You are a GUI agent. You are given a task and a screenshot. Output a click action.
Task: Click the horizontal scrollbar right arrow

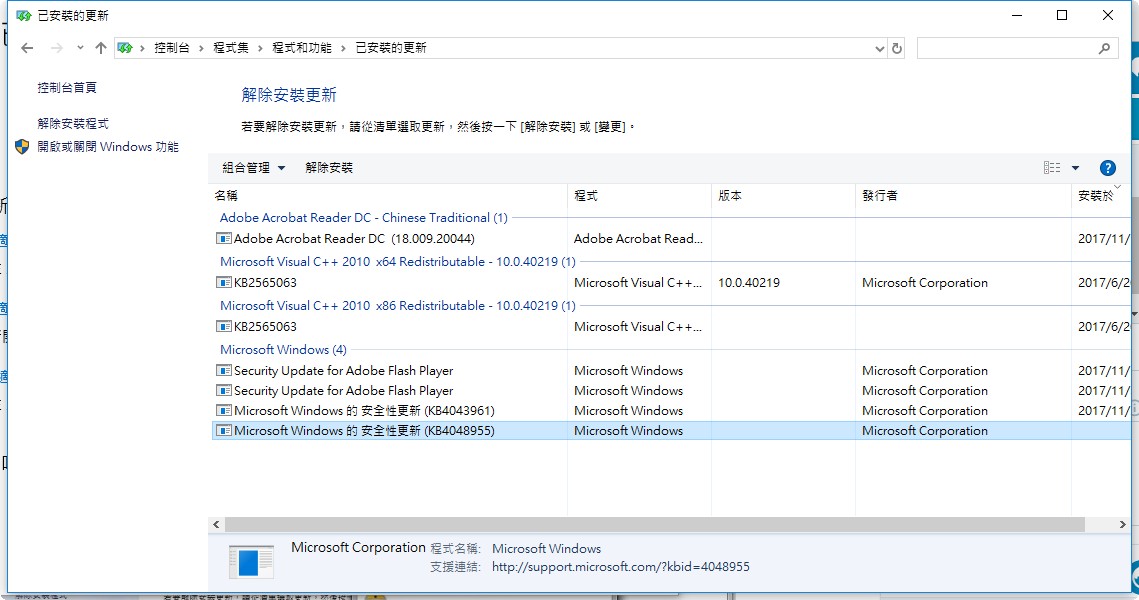tap(1121, 524)
